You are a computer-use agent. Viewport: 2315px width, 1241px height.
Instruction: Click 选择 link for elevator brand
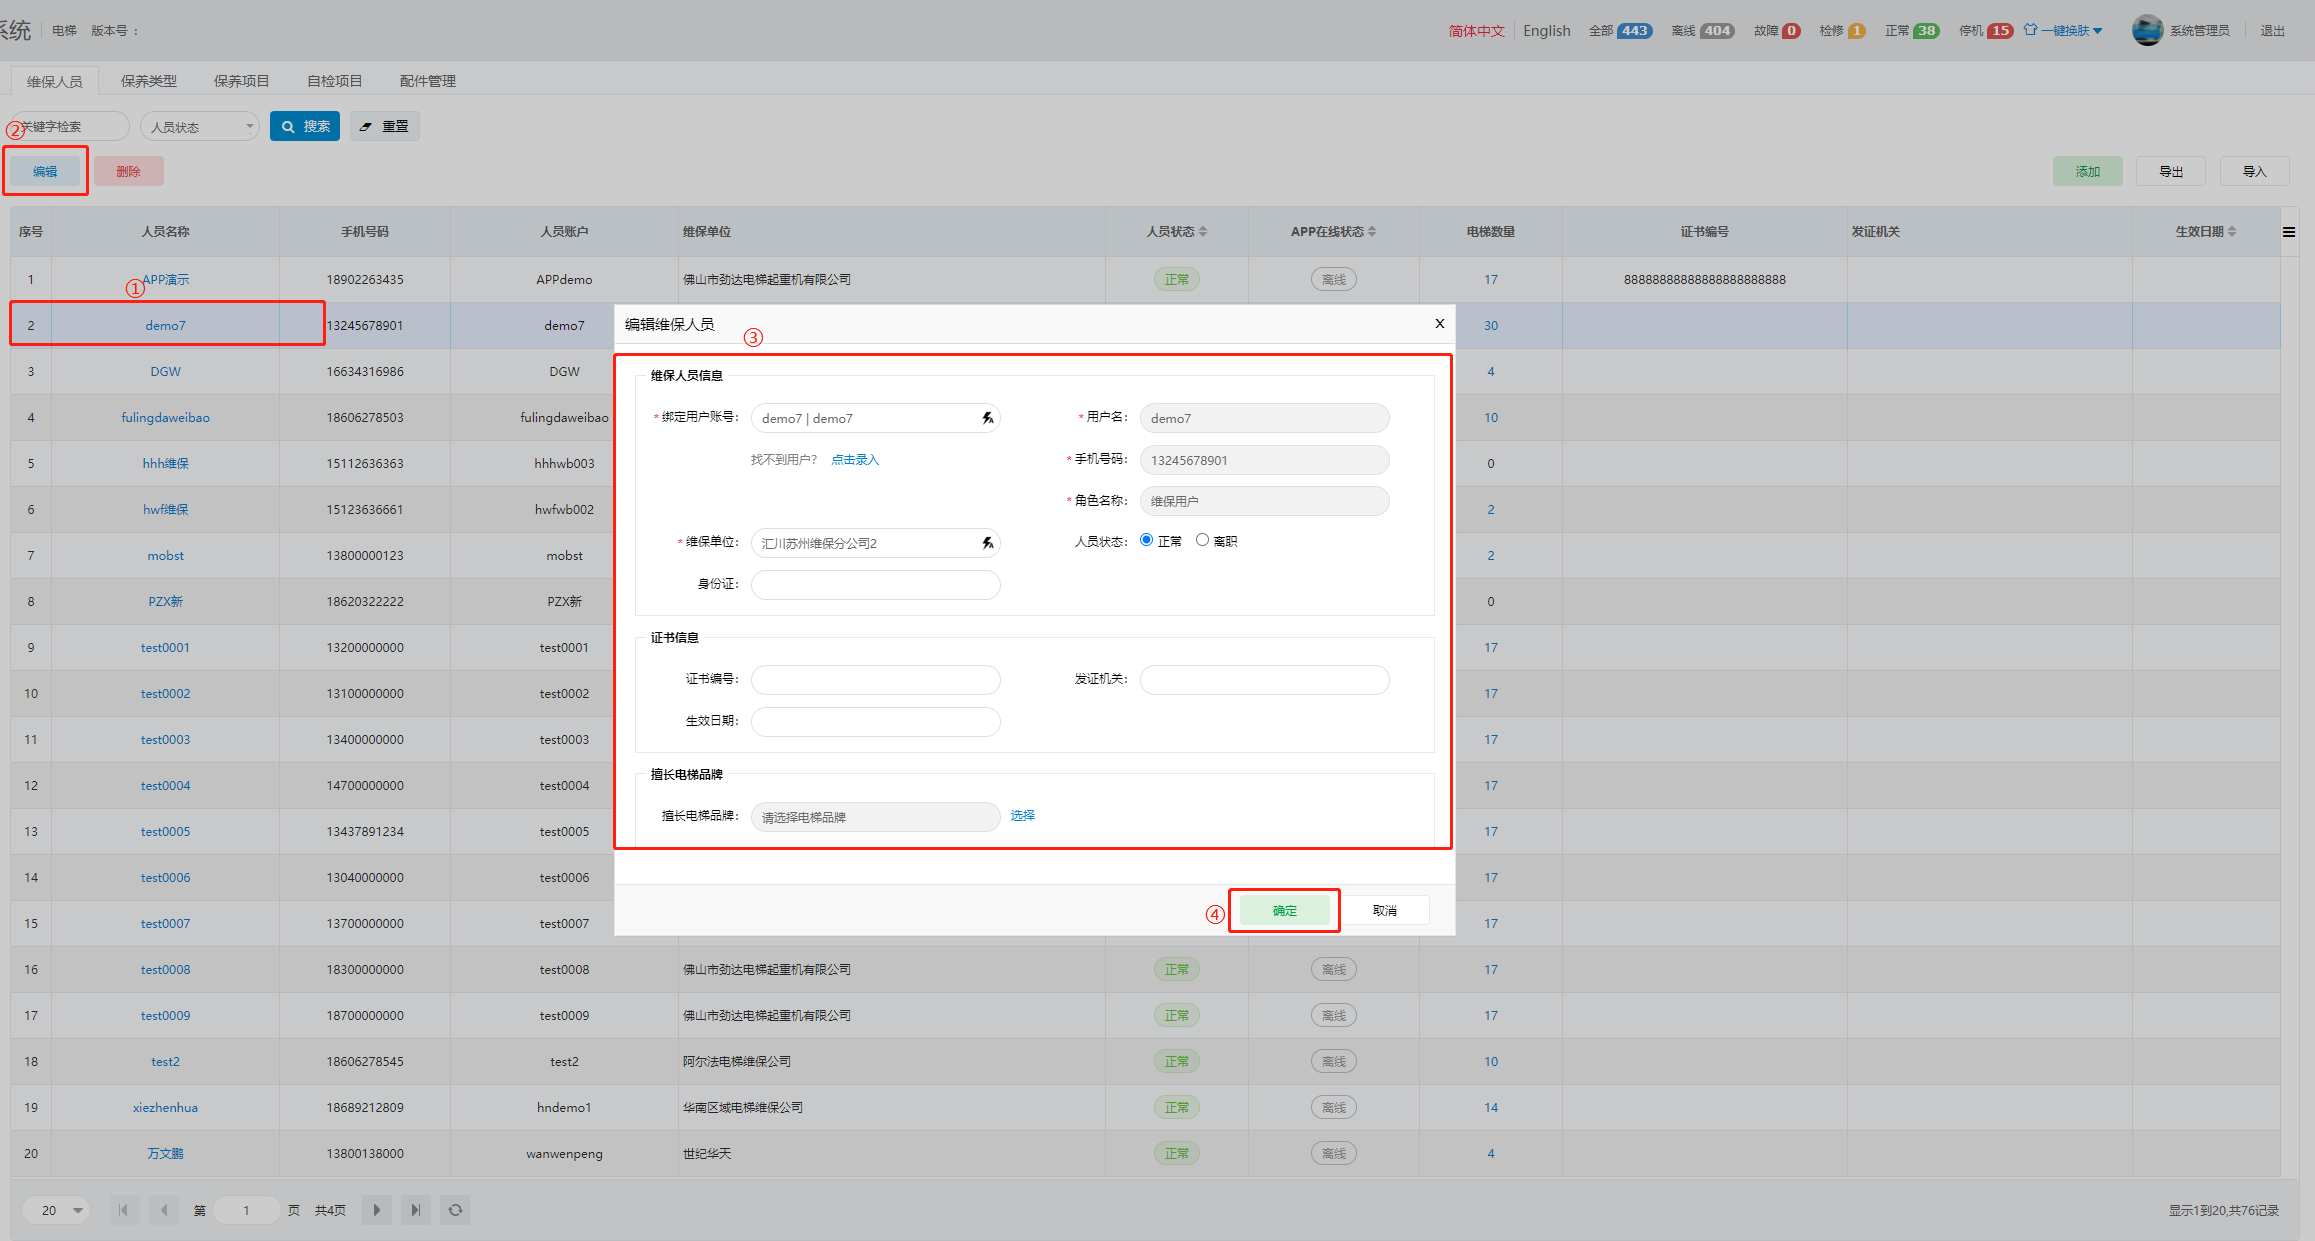(x=1022, y=816)
